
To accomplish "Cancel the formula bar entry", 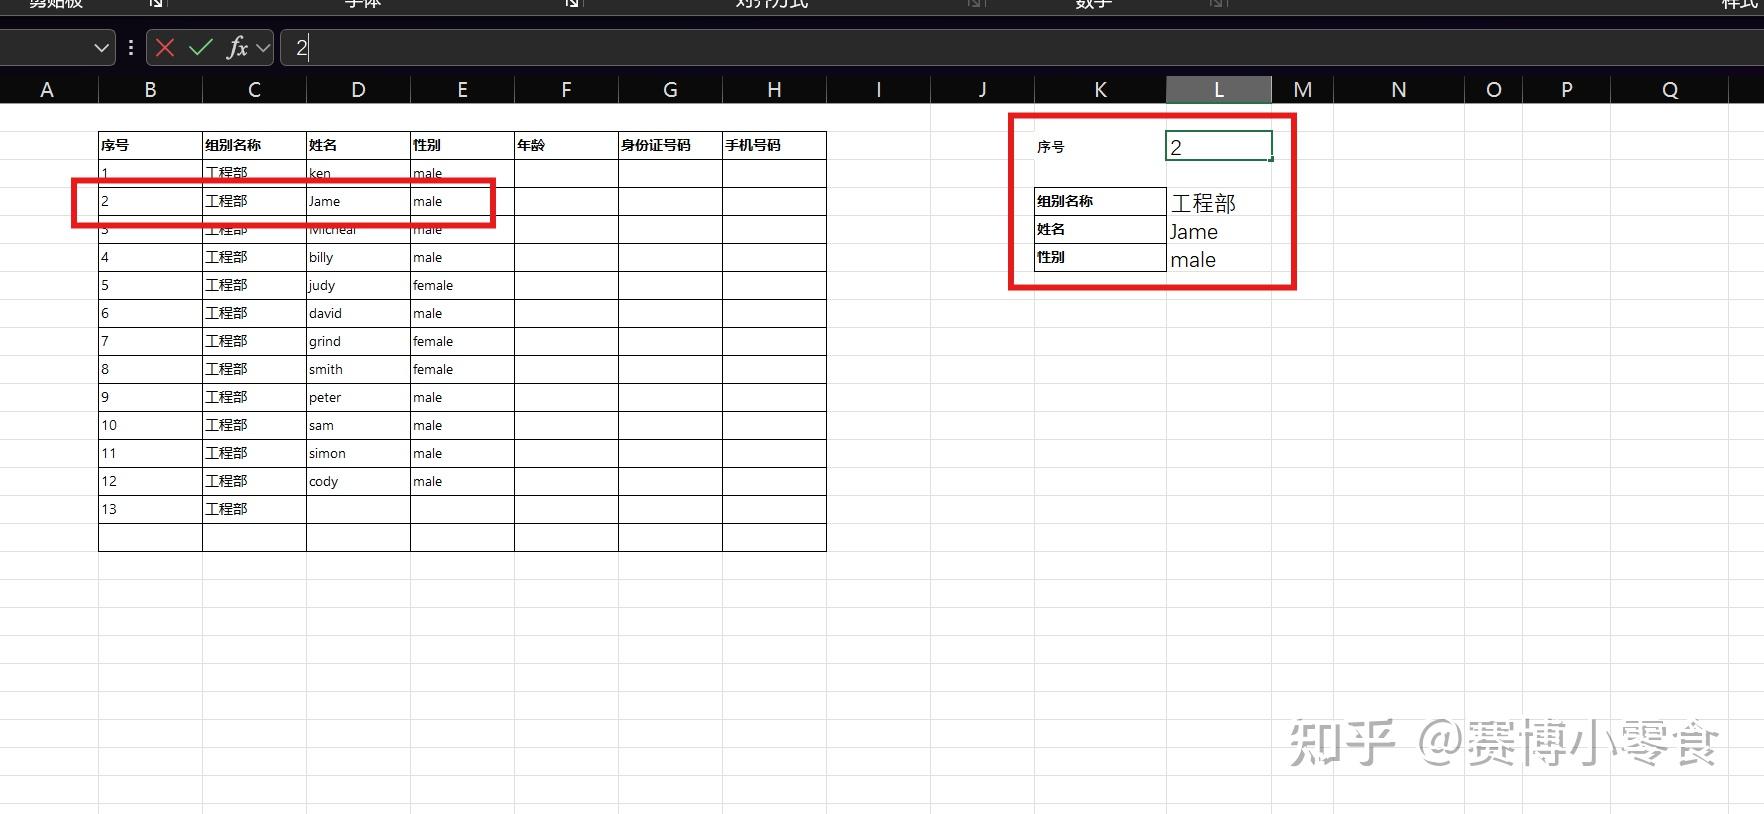I will (165, 47).
